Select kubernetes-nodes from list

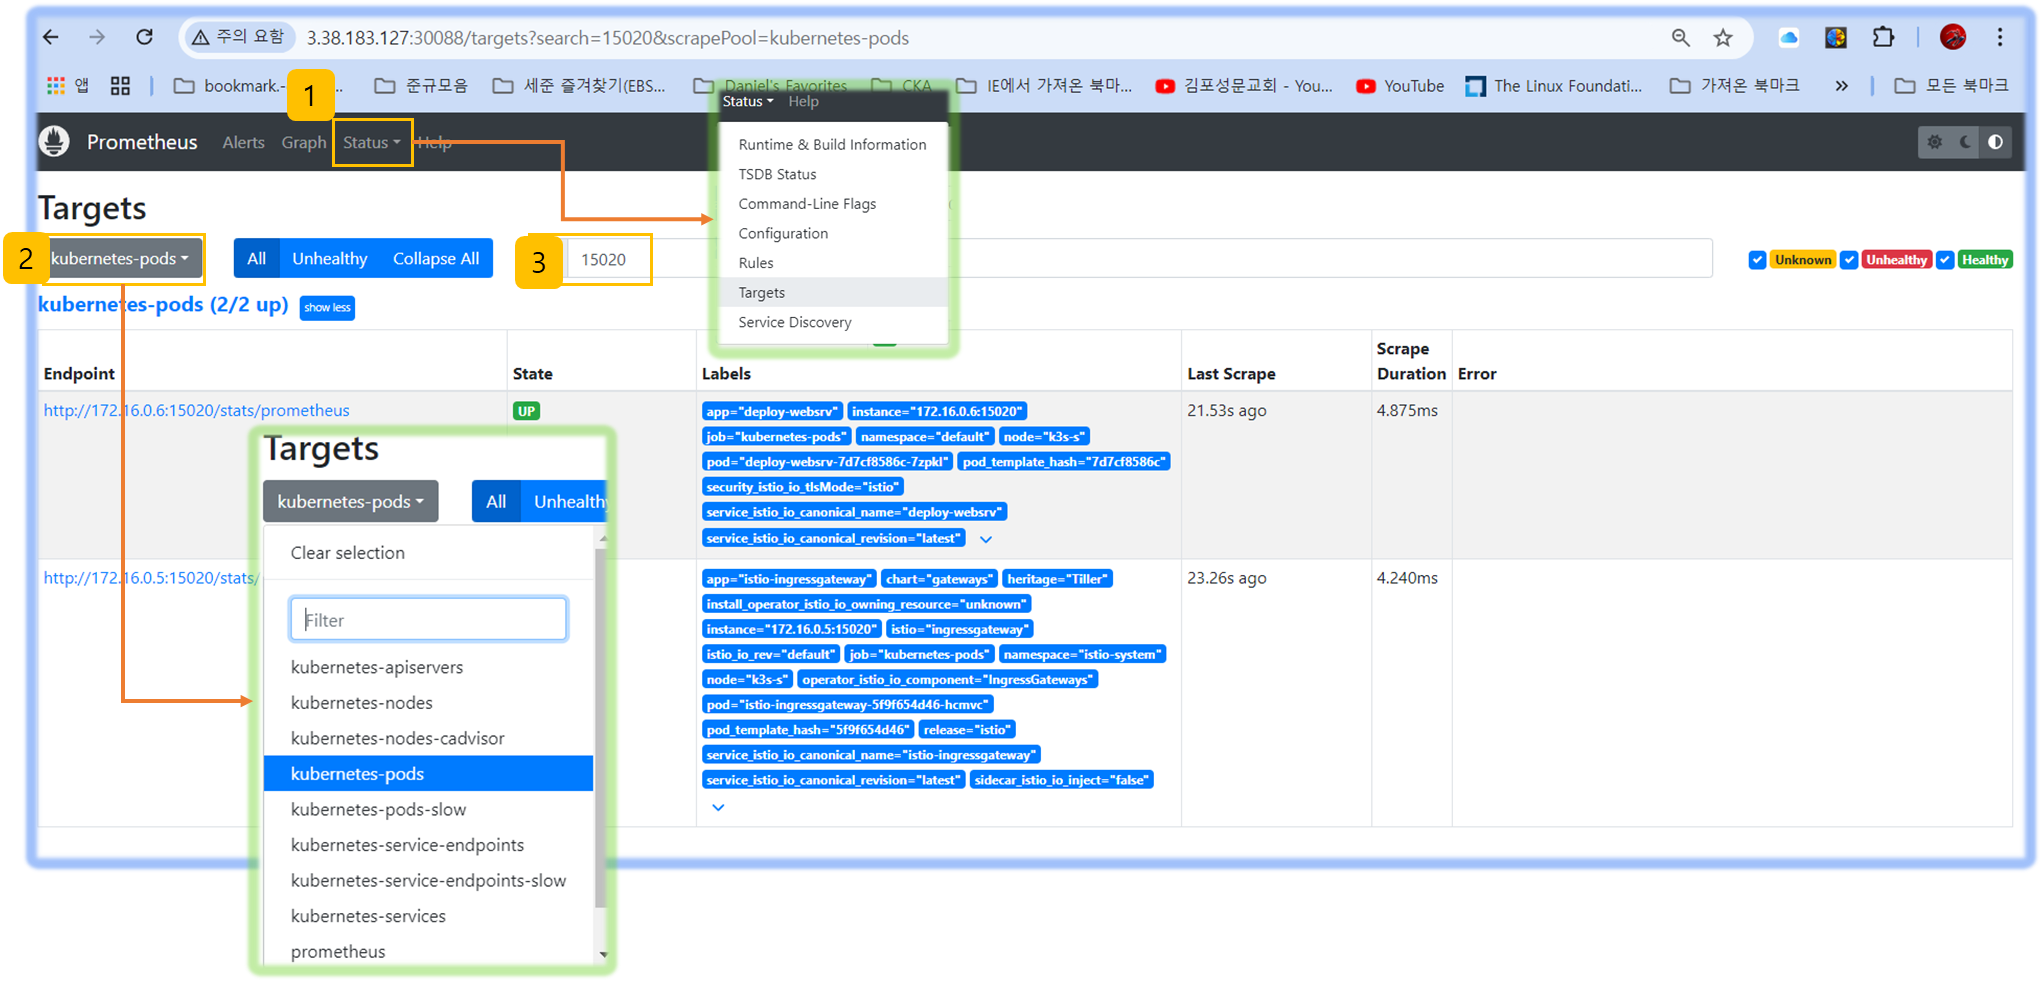pyautogui.click(x=428, y=703)
